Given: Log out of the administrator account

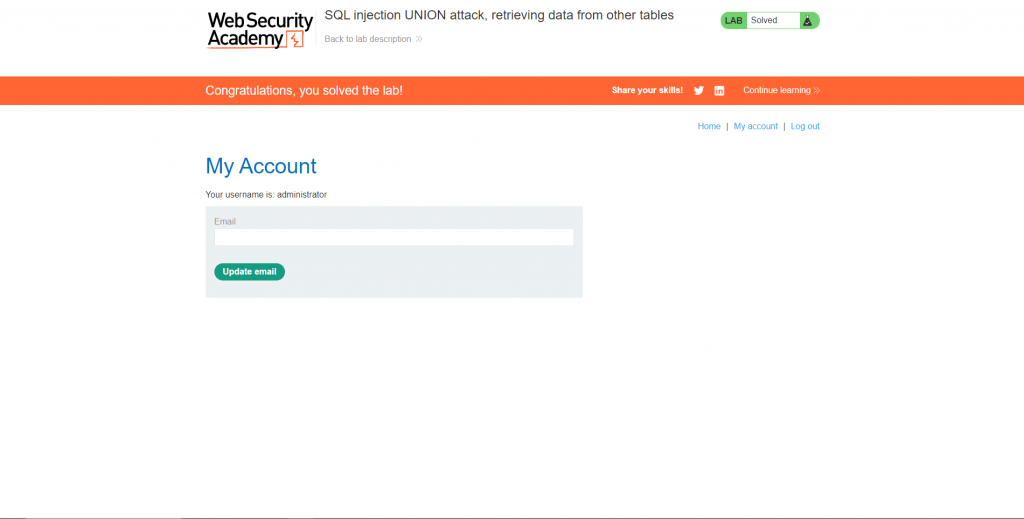Looking at the screenshot, I should click(805, 127).
